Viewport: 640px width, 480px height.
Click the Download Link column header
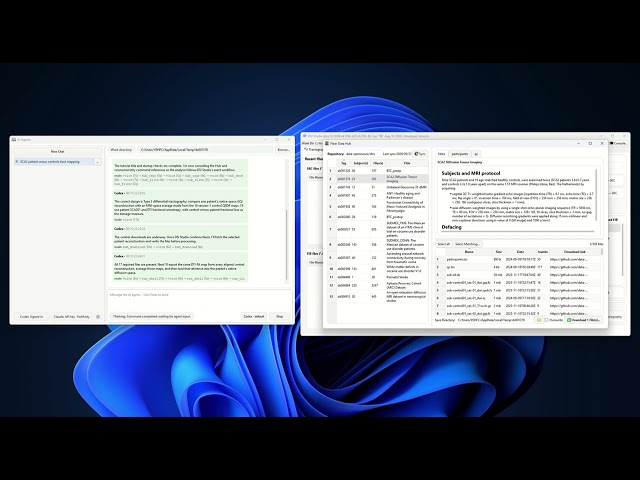(574, 252)
